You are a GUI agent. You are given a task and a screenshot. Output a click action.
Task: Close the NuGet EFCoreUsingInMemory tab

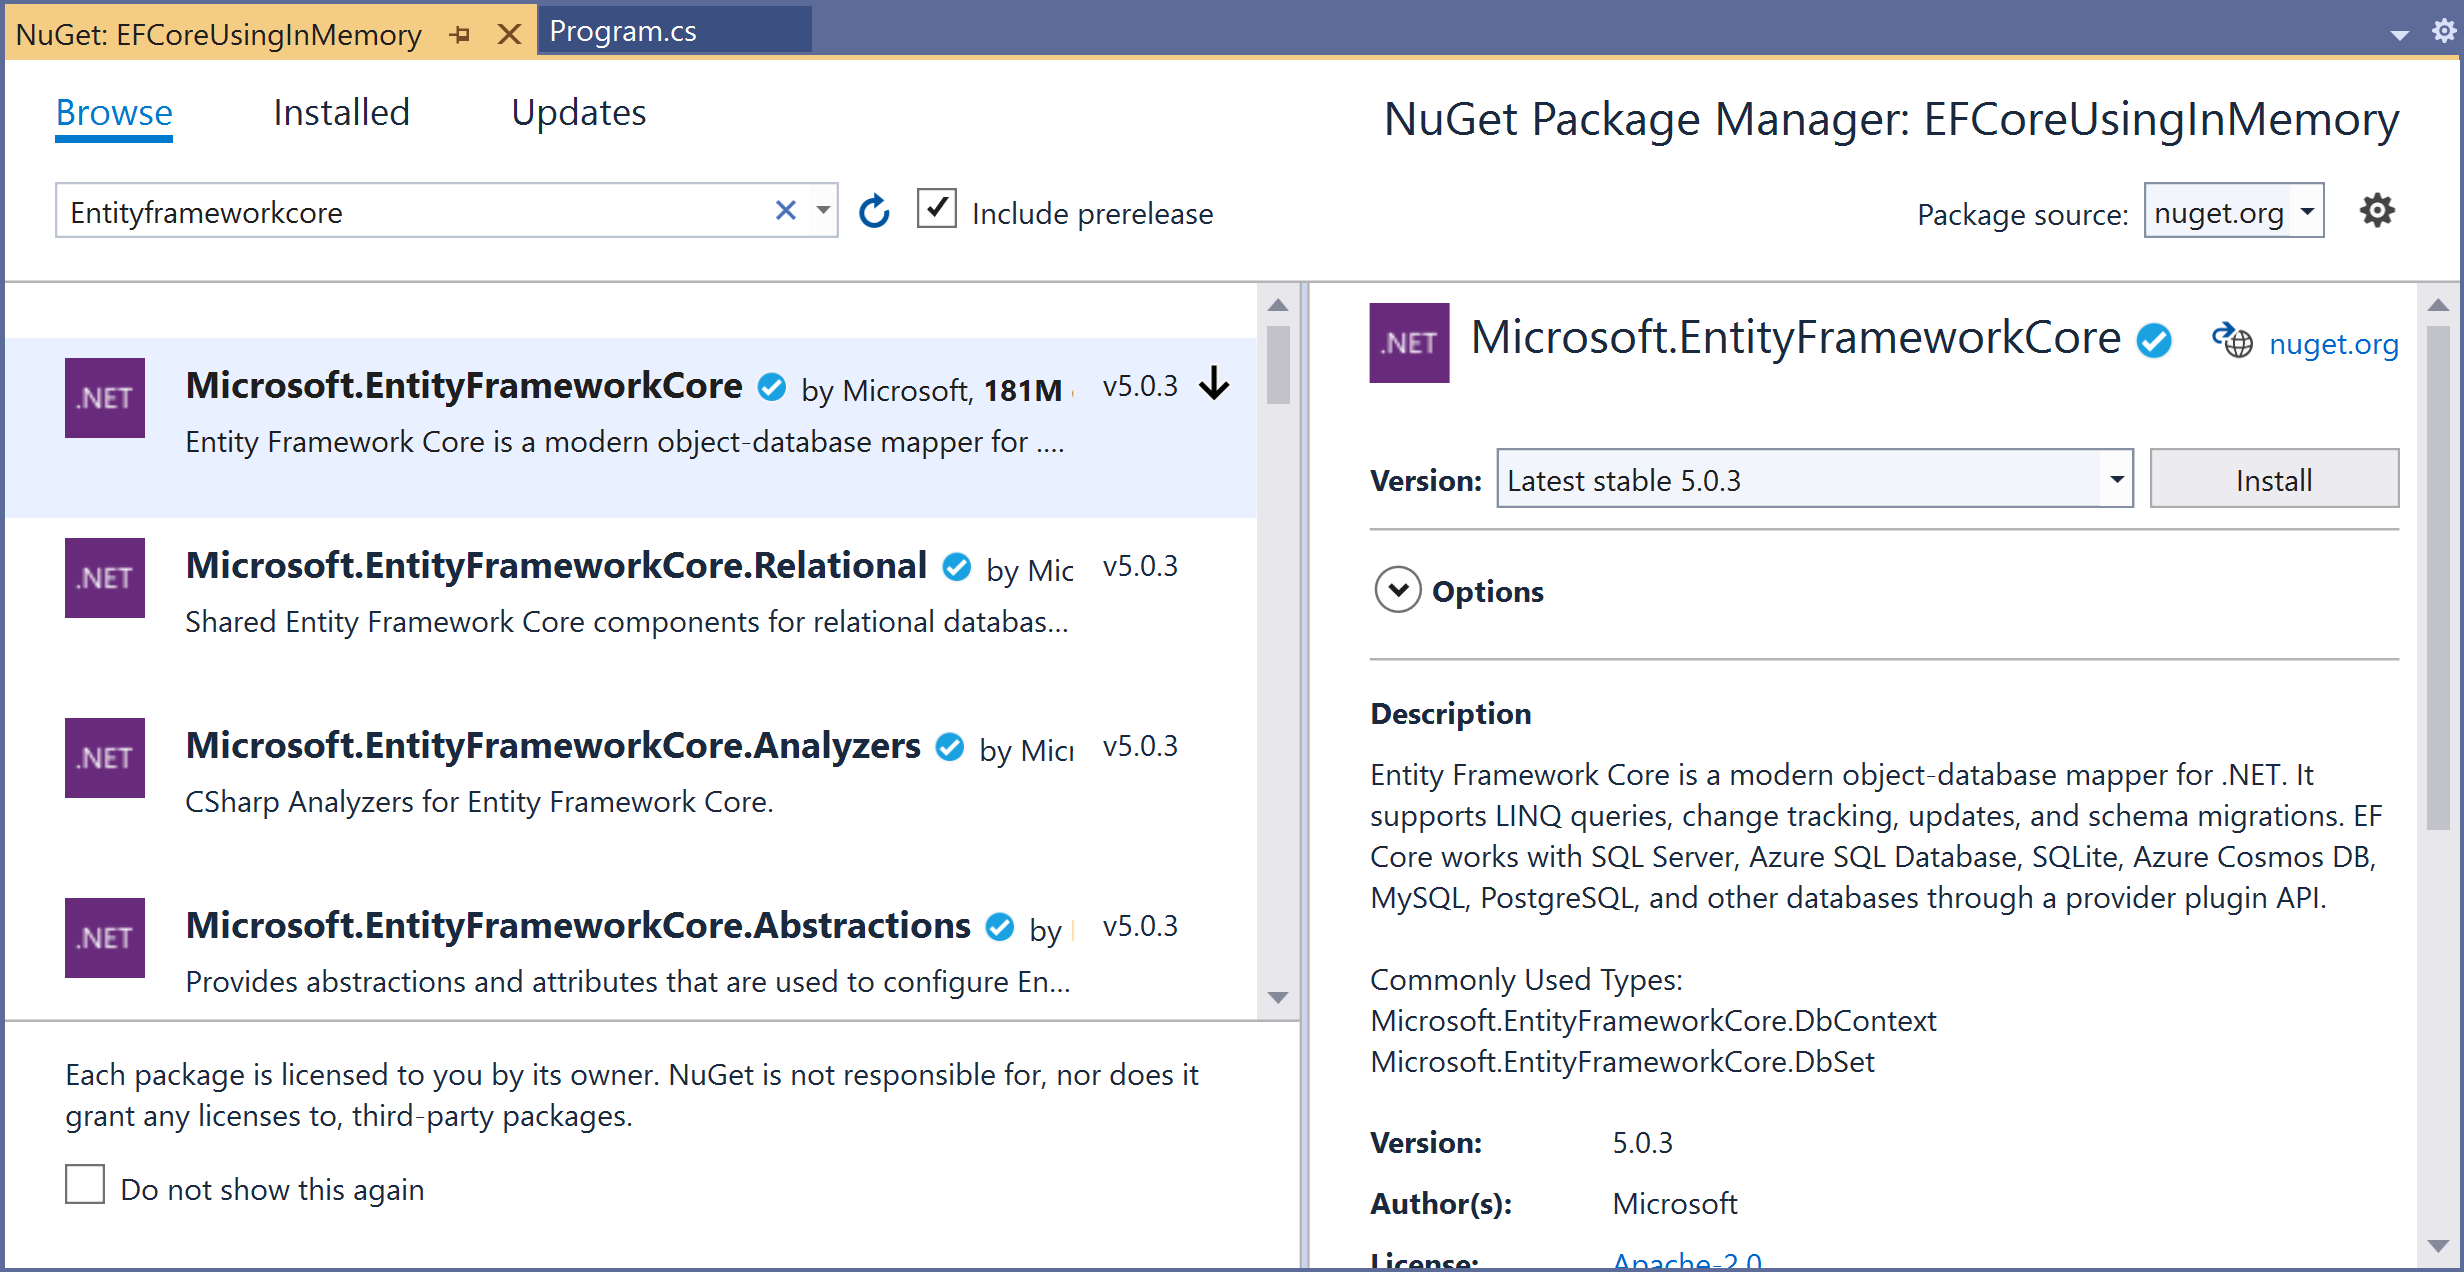click(509, 35)
